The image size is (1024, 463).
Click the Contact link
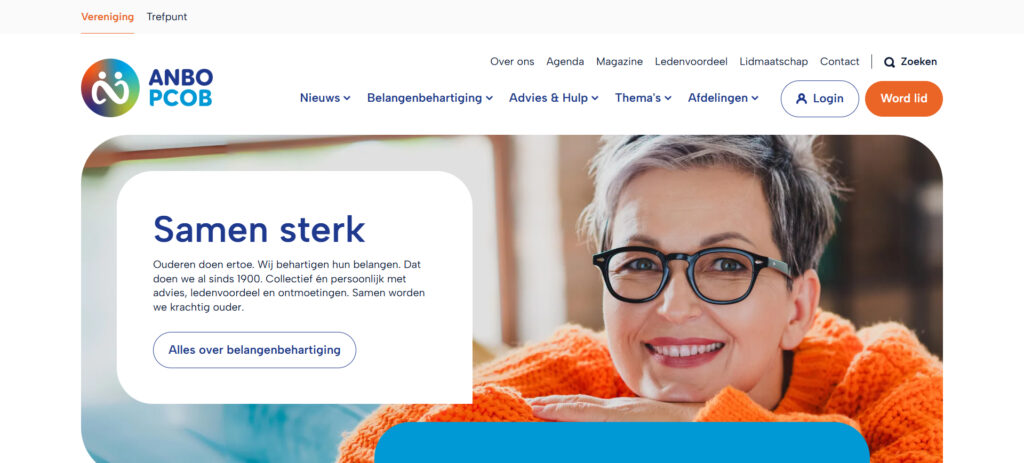(840, 61)
